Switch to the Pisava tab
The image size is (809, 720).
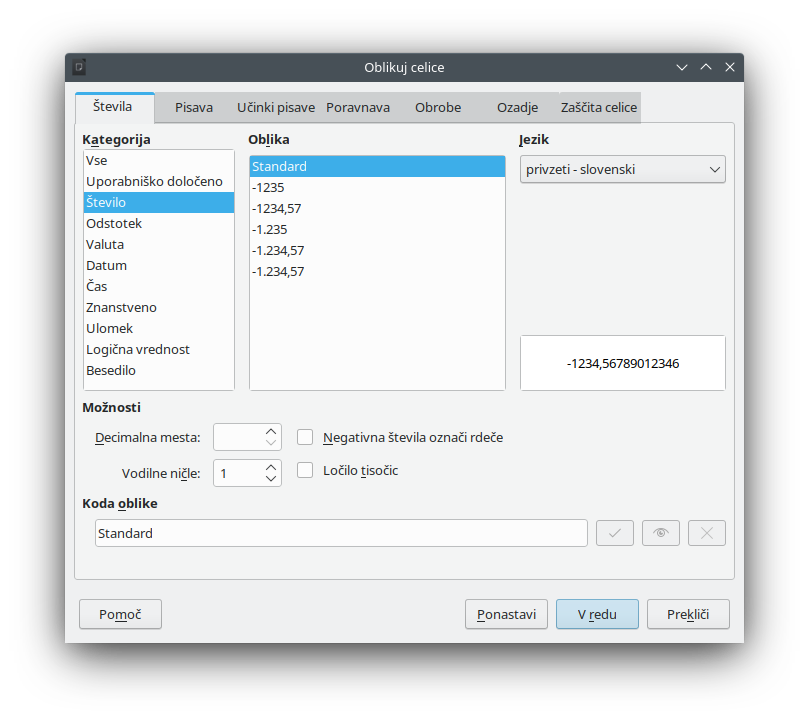[194, 107]
